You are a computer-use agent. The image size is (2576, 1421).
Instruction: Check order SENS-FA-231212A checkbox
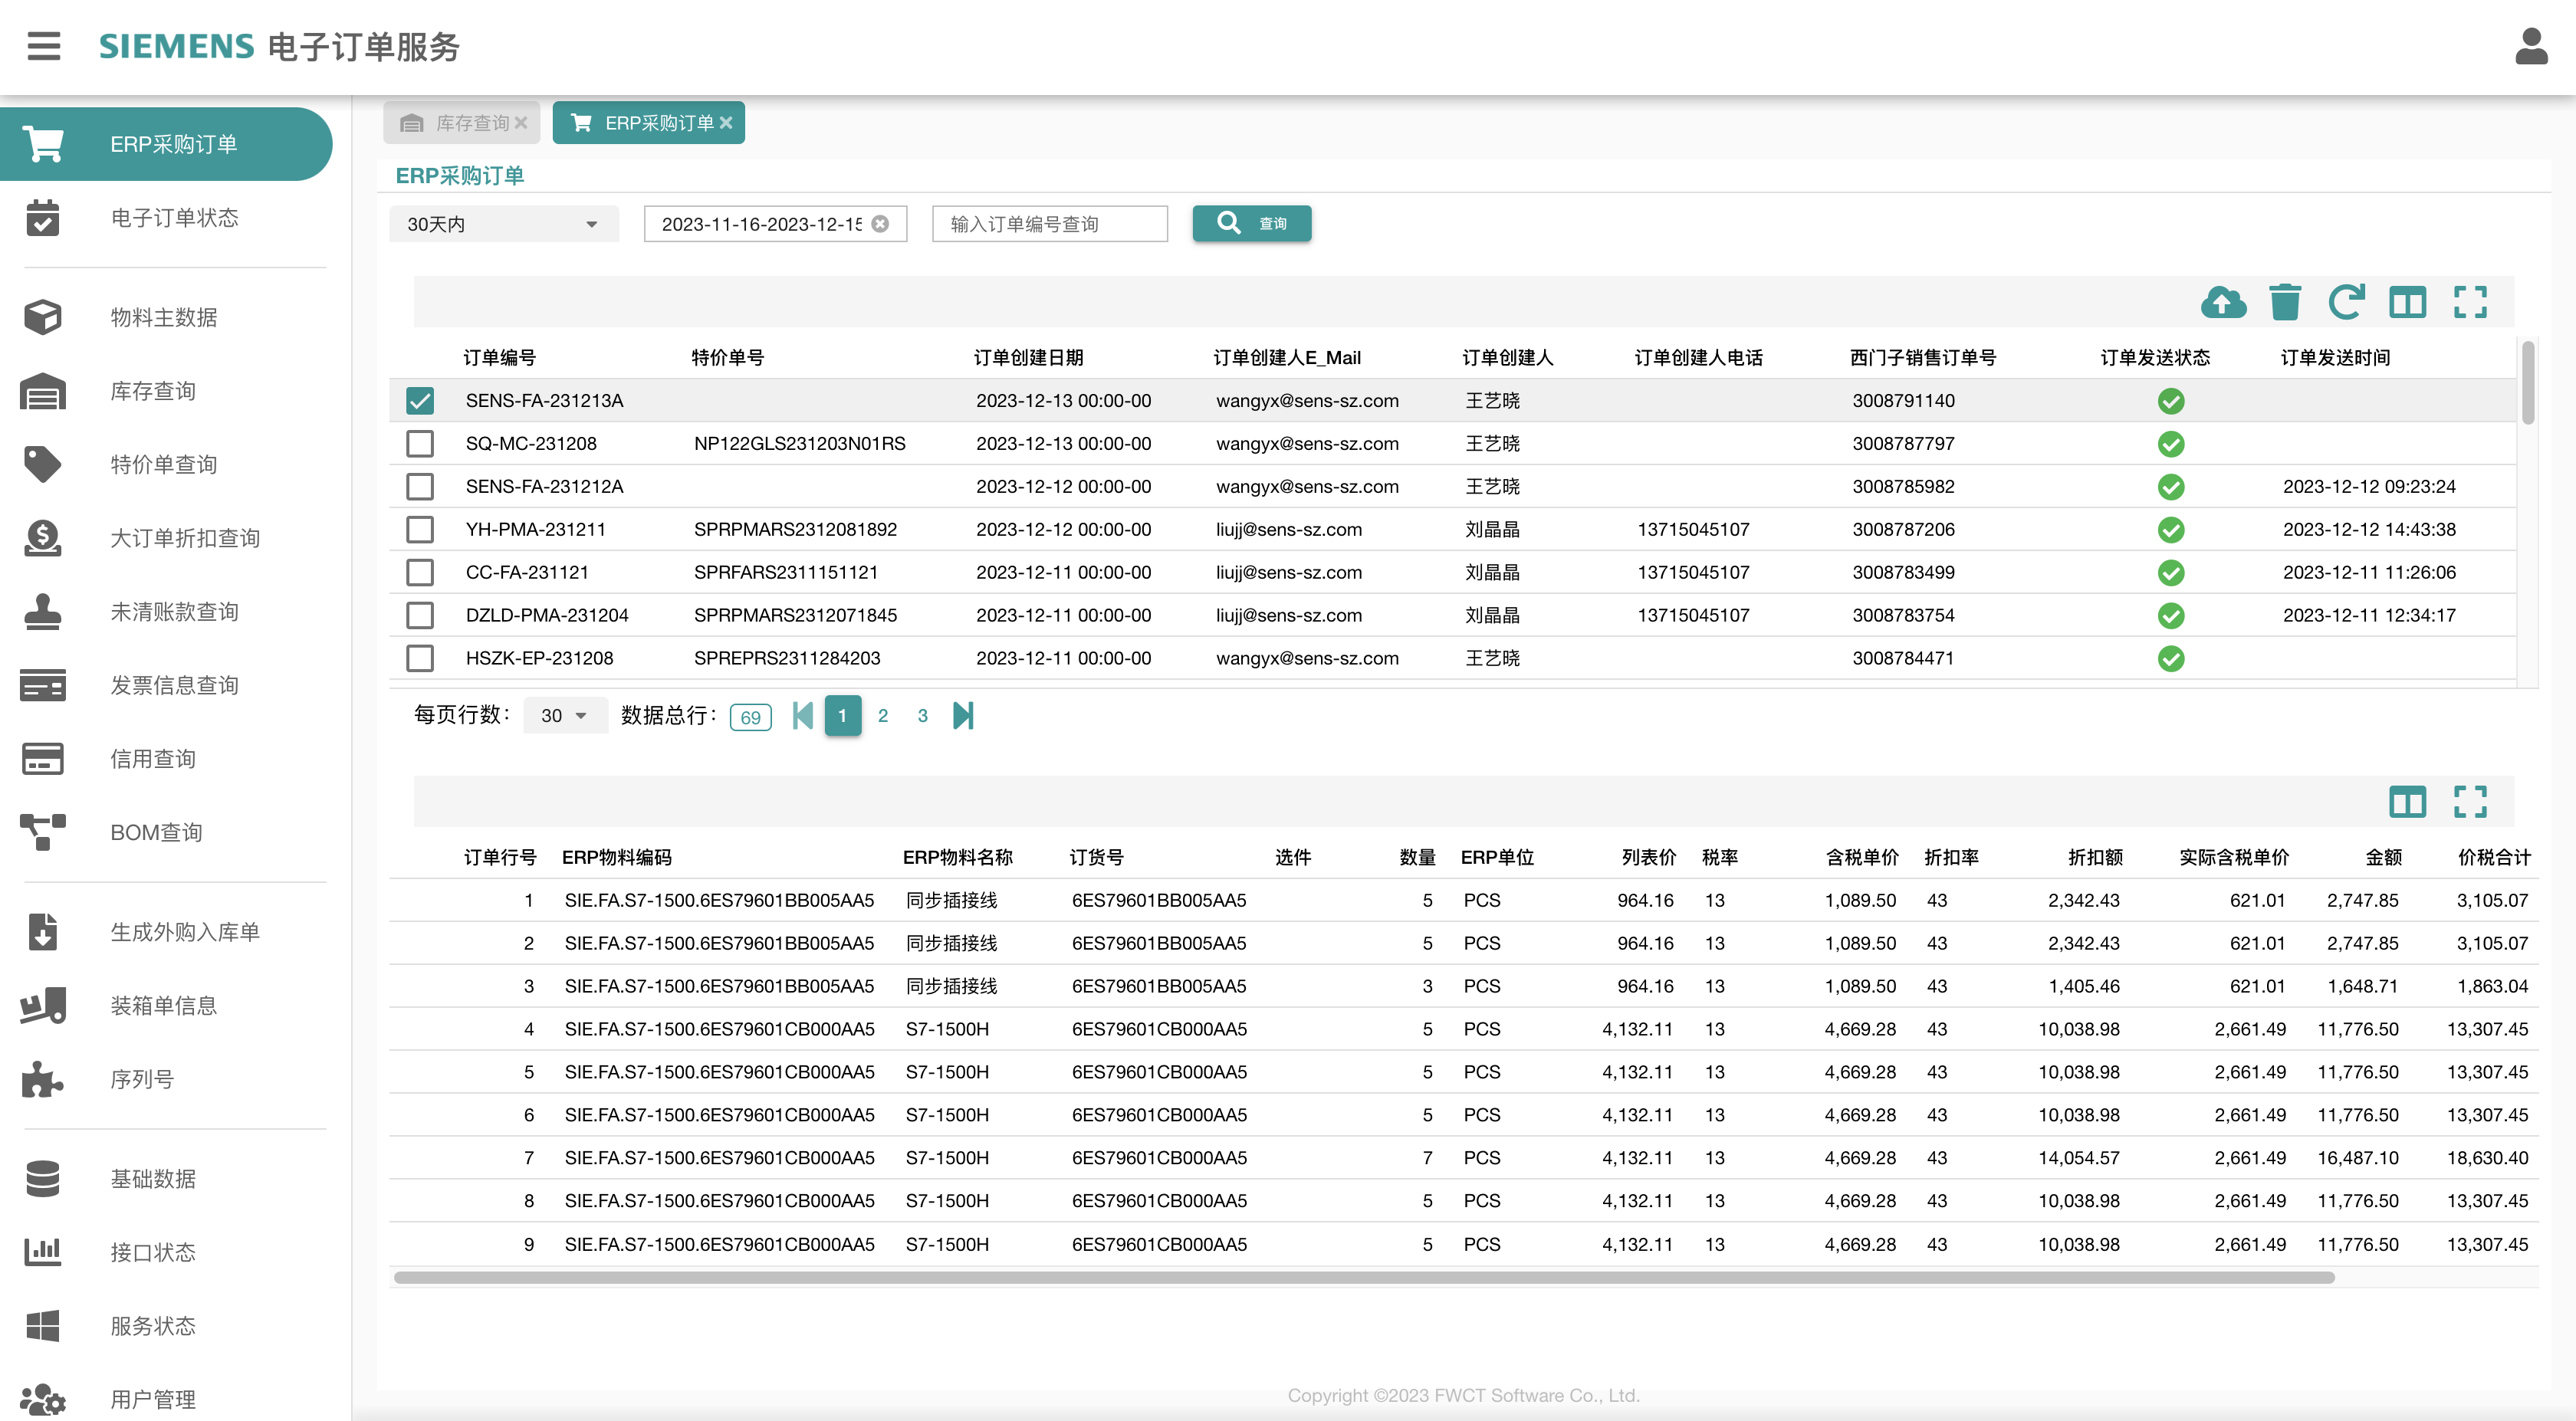420,487
